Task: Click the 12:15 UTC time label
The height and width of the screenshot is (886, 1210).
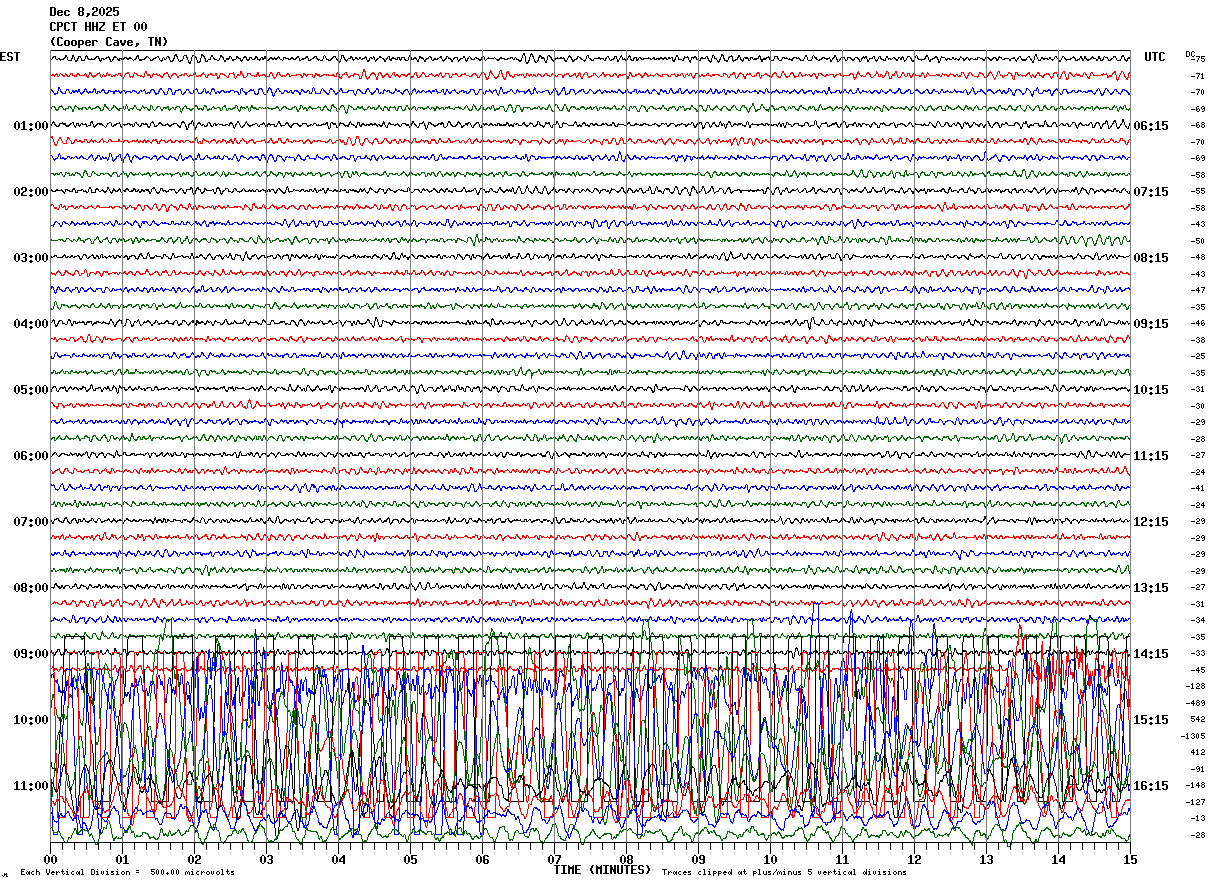Action: [1151, 522]
